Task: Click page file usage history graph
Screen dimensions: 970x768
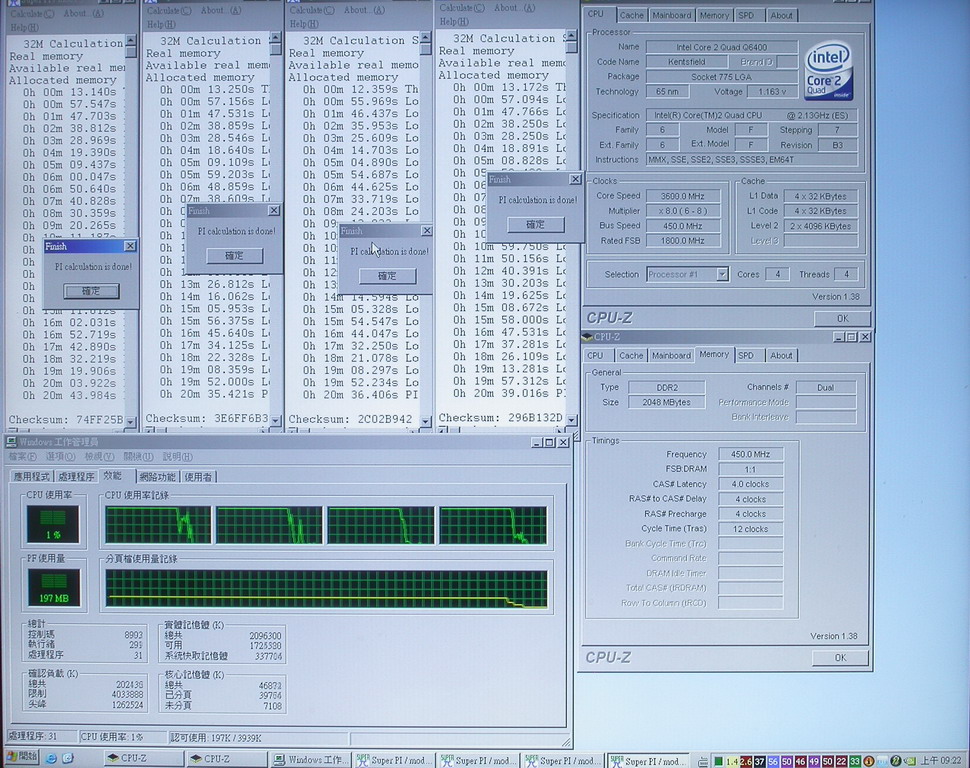Action: tap(326, 589)
